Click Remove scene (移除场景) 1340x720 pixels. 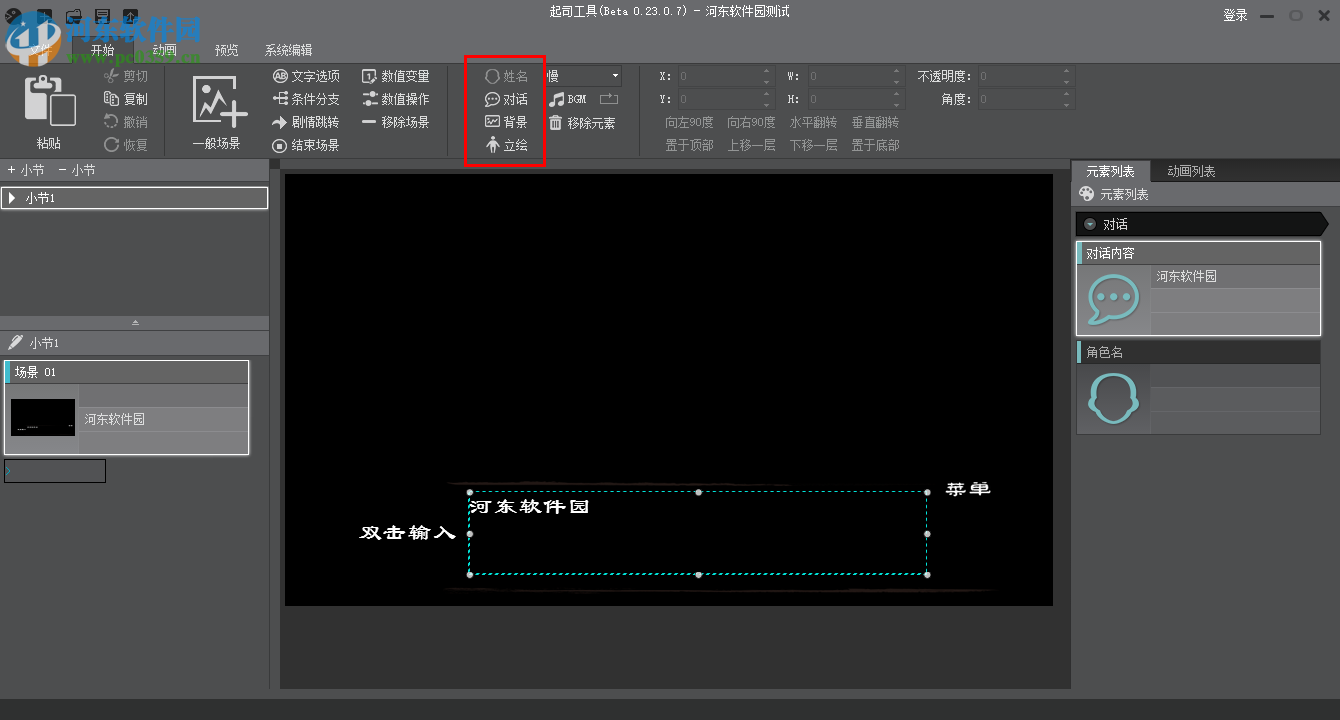click(x=396, y=122)
